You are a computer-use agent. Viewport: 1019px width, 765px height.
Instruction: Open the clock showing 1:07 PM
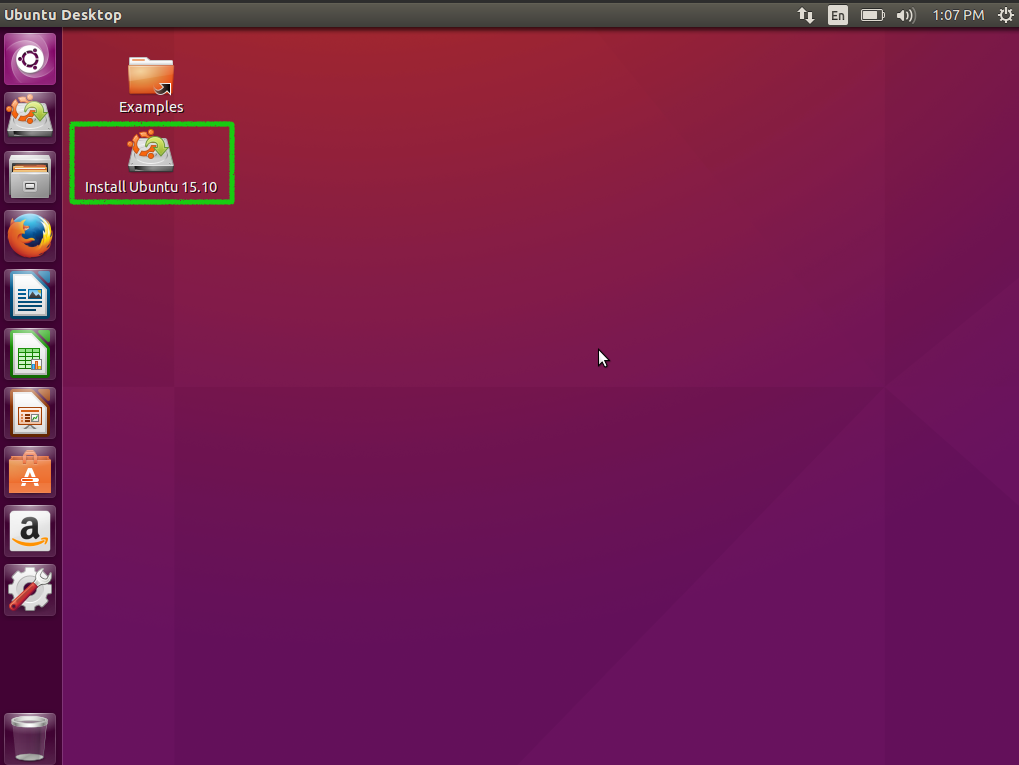click(958, 15)
